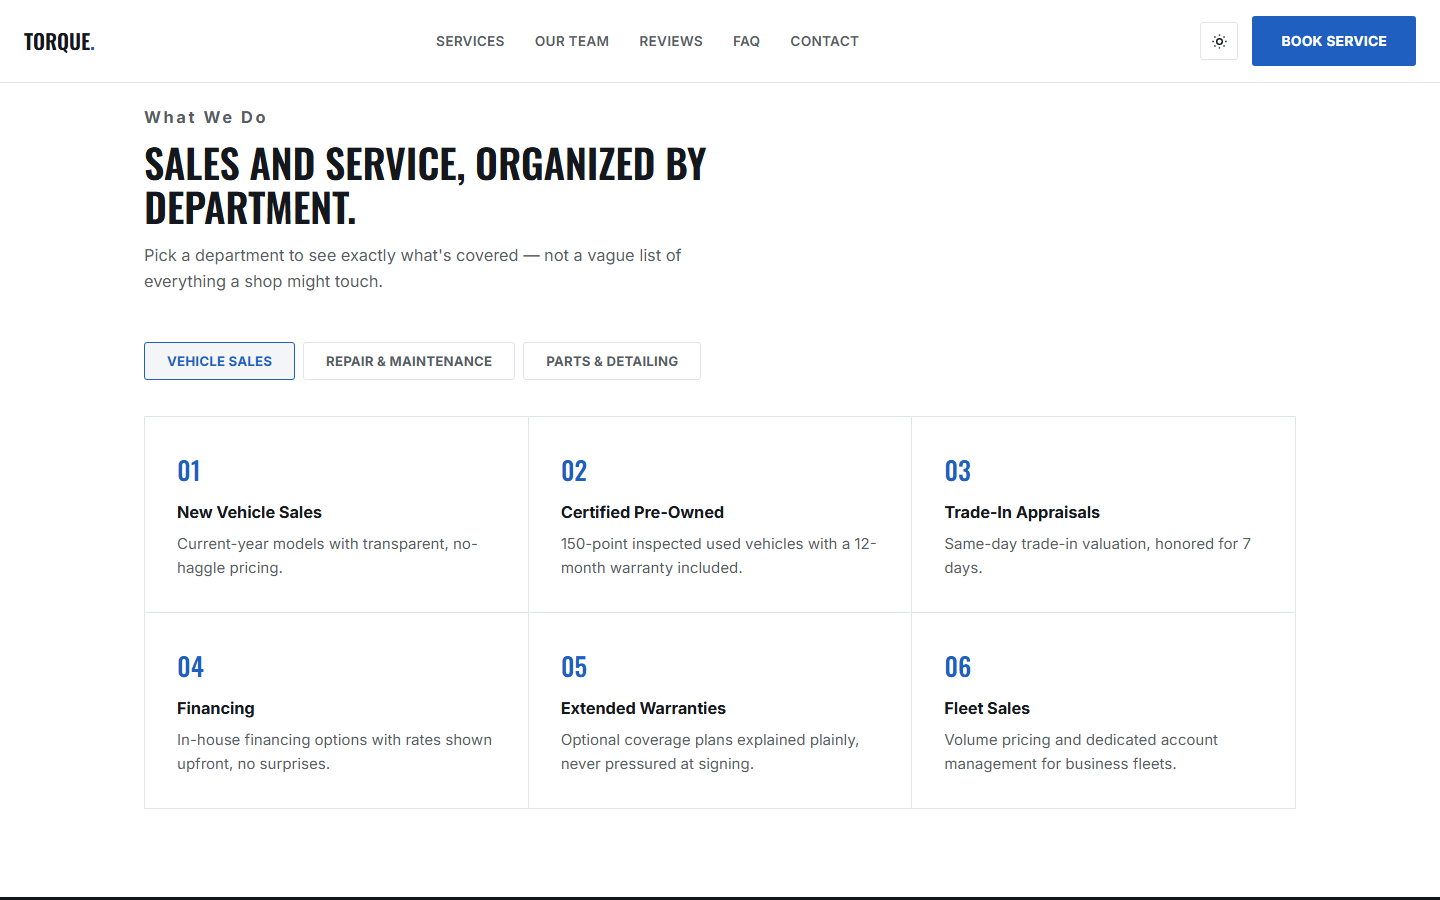Viewport: 1440px width, 900px height.
Task: Click the Trade-In Appraisals title
Action: coord(1022,512)
